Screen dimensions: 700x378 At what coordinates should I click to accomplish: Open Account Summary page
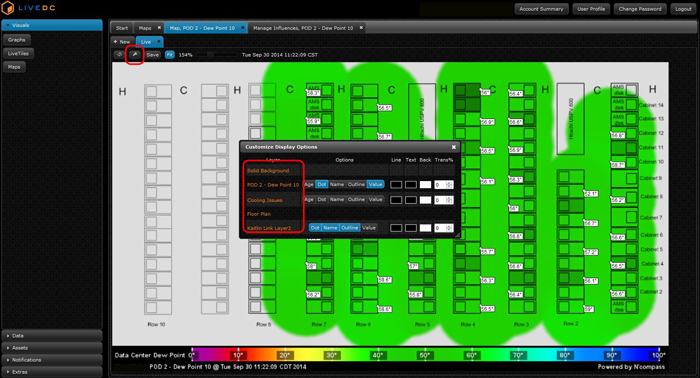coord(541,9)
